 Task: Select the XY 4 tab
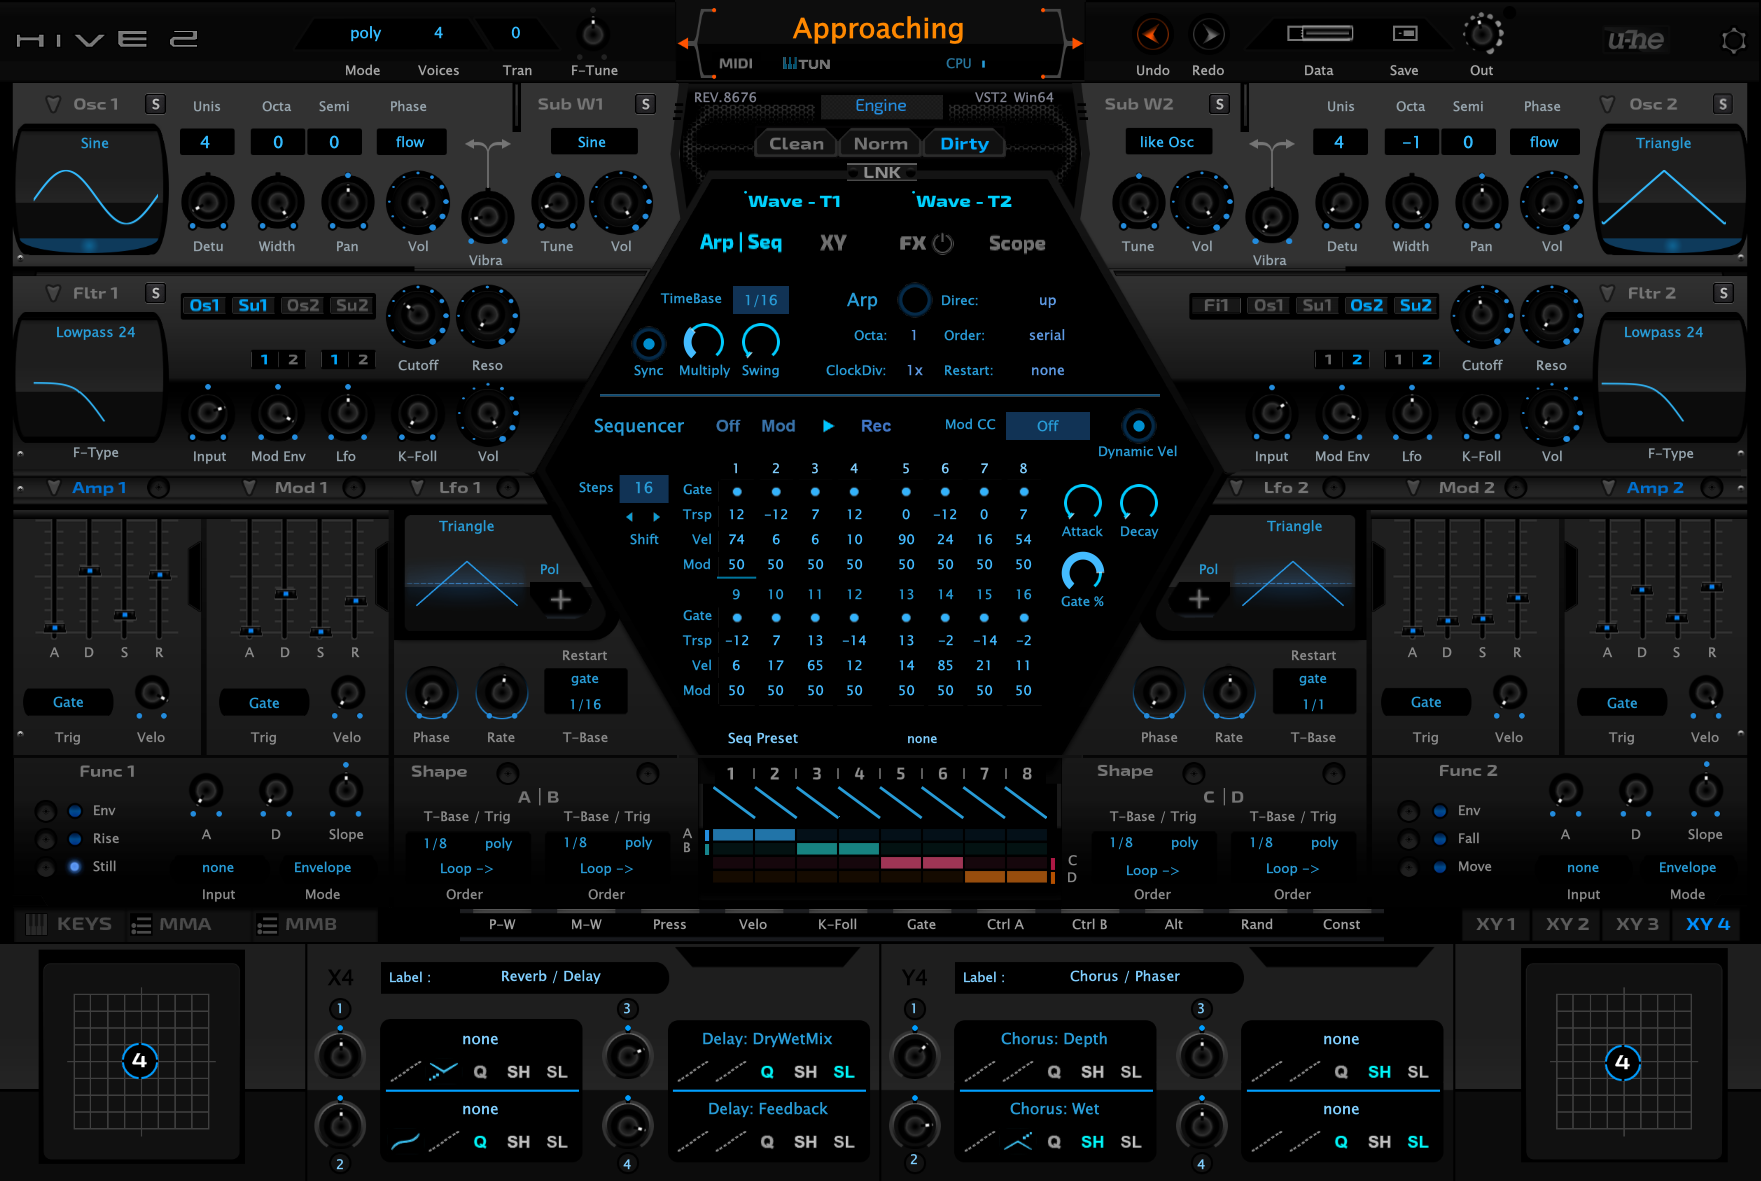(x=1707, y=924)
